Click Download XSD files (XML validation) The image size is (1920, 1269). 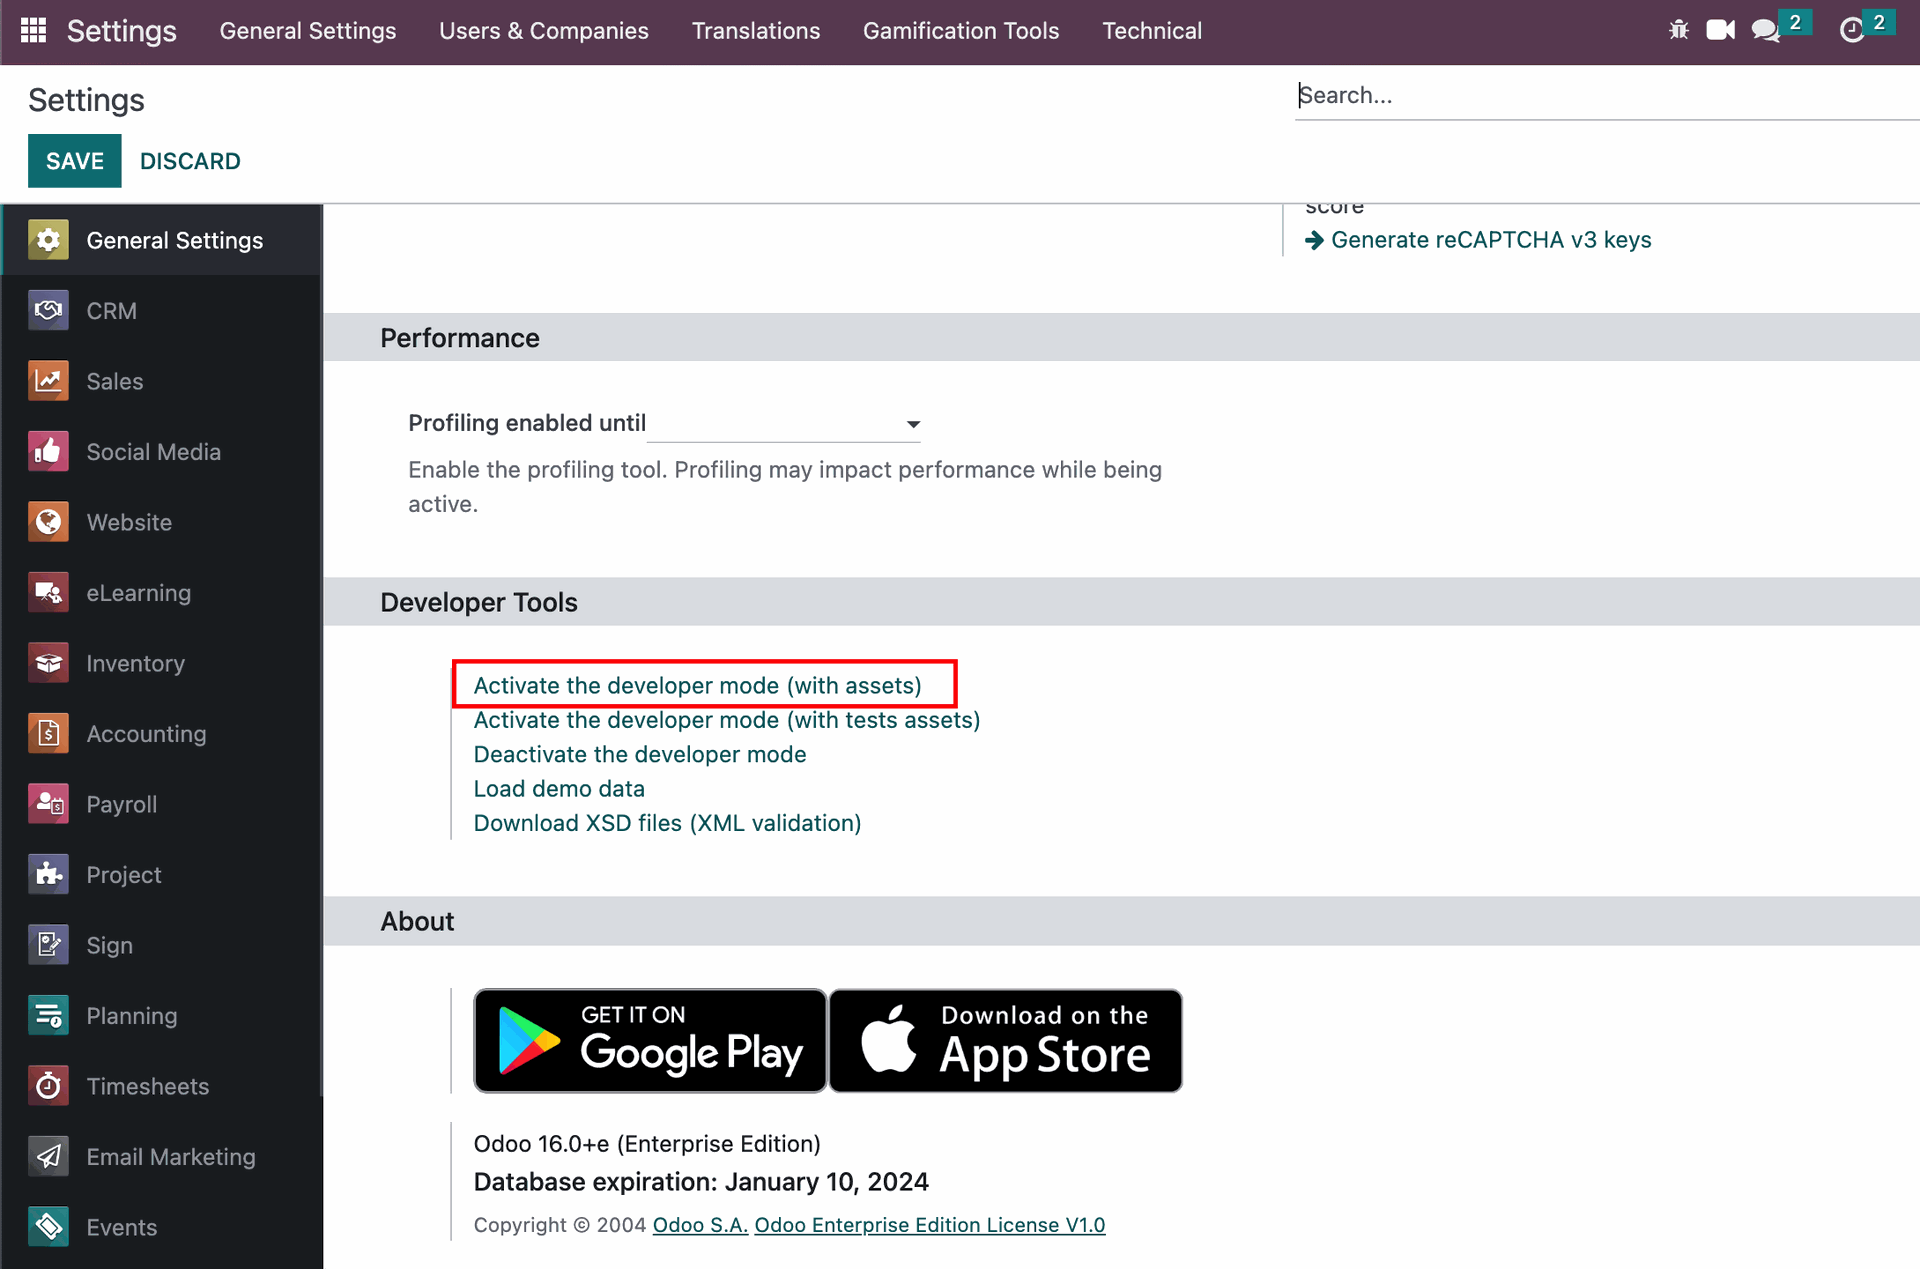click(667, 823)
